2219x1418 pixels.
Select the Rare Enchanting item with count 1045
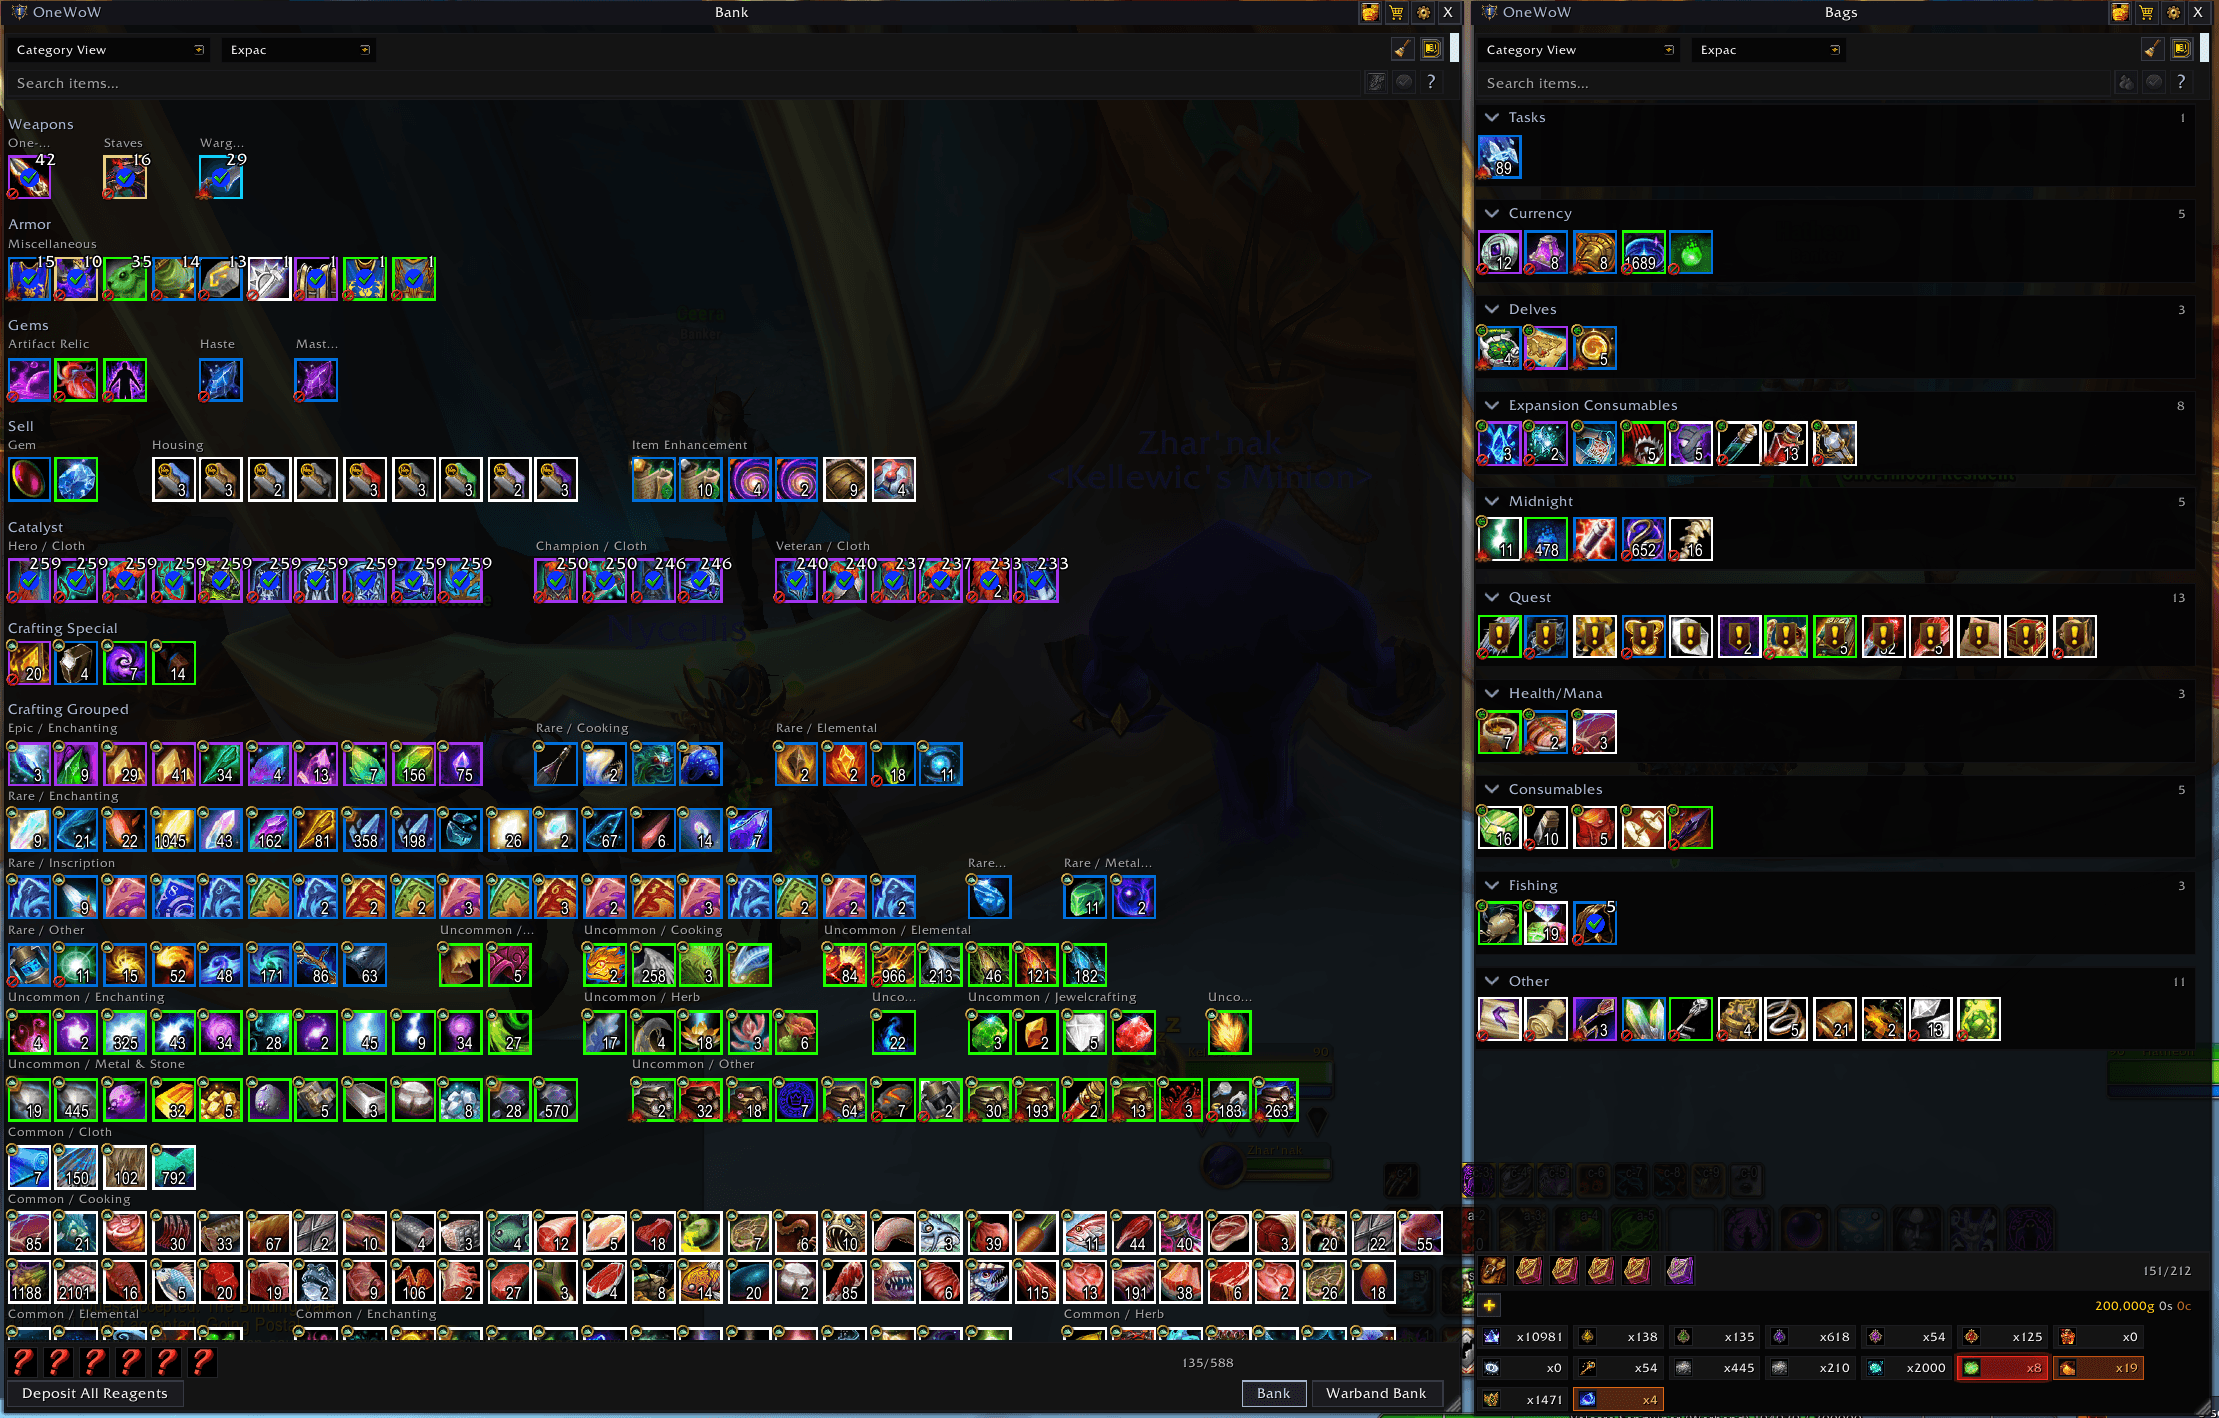pyautogui.click(x=173, y=830)
